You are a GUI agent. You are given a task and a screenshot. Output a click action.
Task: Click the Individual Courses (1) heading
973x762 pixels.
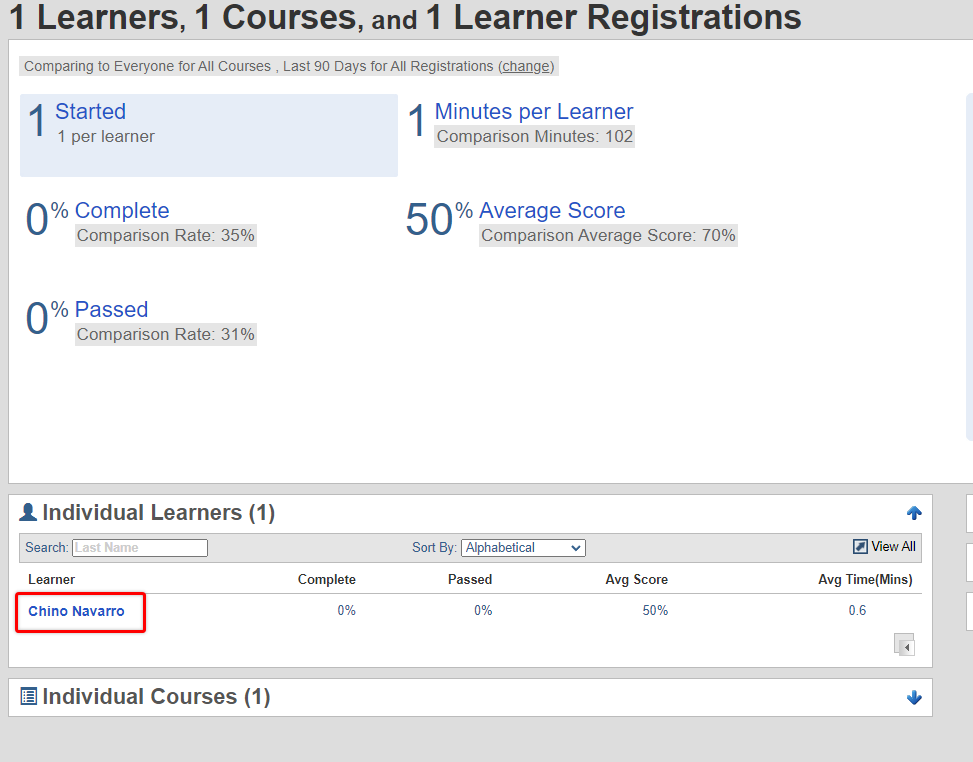click(x=156, y=696)
